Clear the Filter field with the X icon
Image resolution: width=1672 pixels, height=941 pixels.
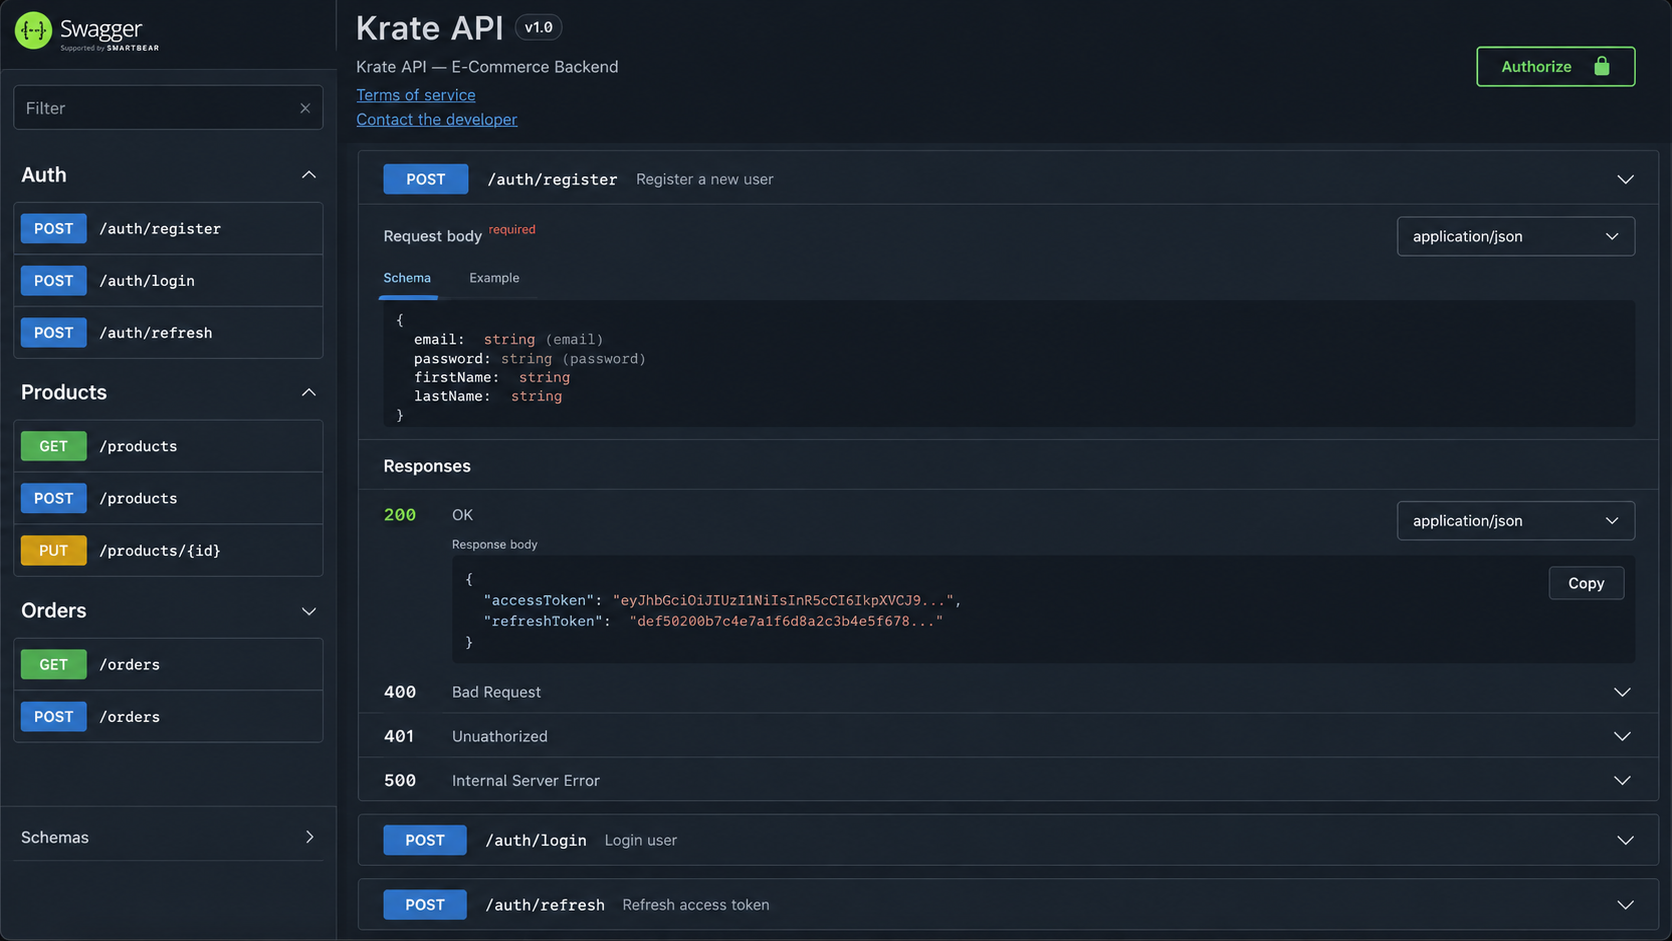click(305, 108)
